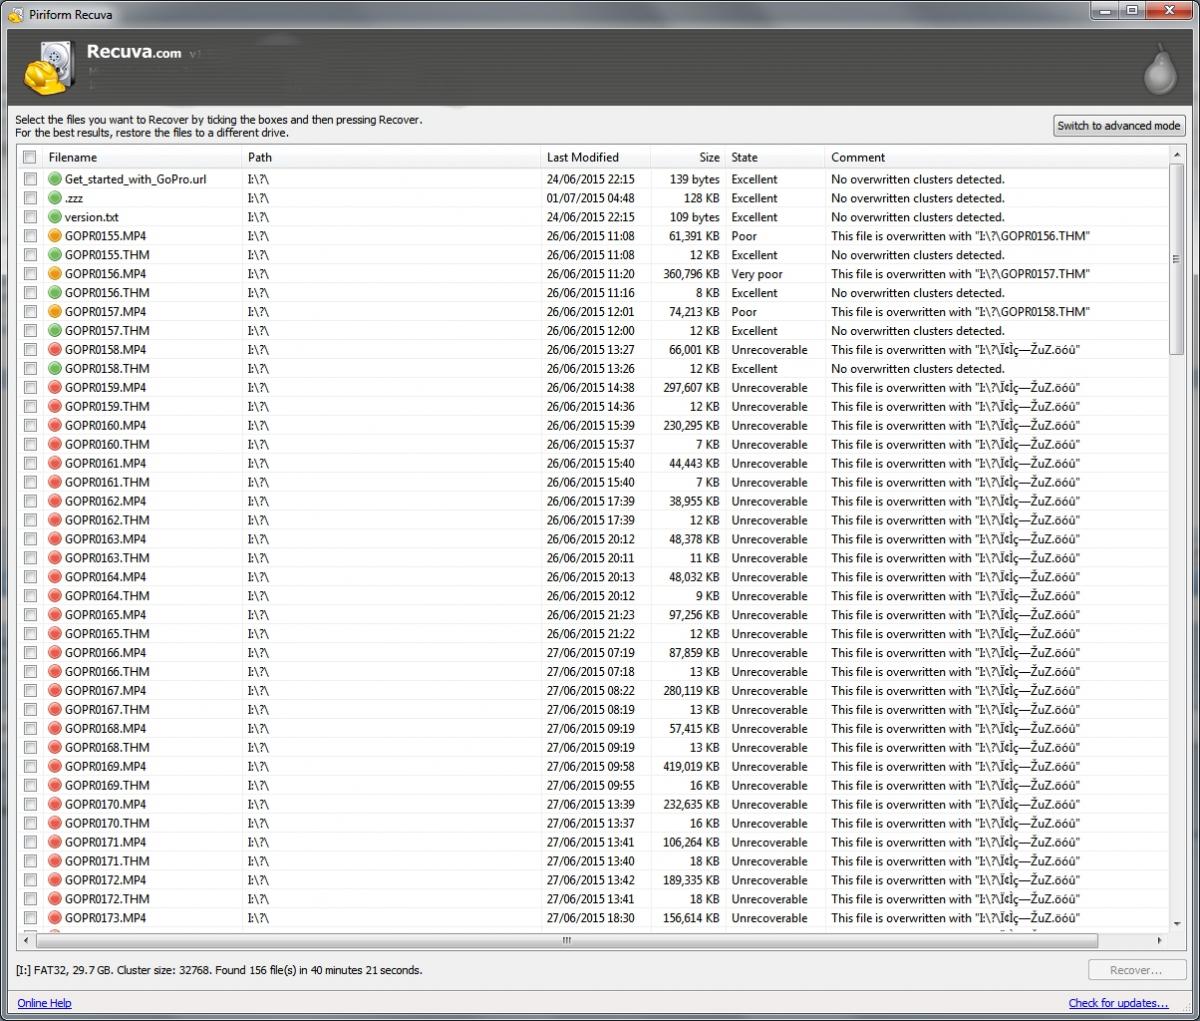The height and width of the screenshot is (1021, 1200).
Task: Click orange status dot for GOPR0157.MP4
Action: [56, 312]
